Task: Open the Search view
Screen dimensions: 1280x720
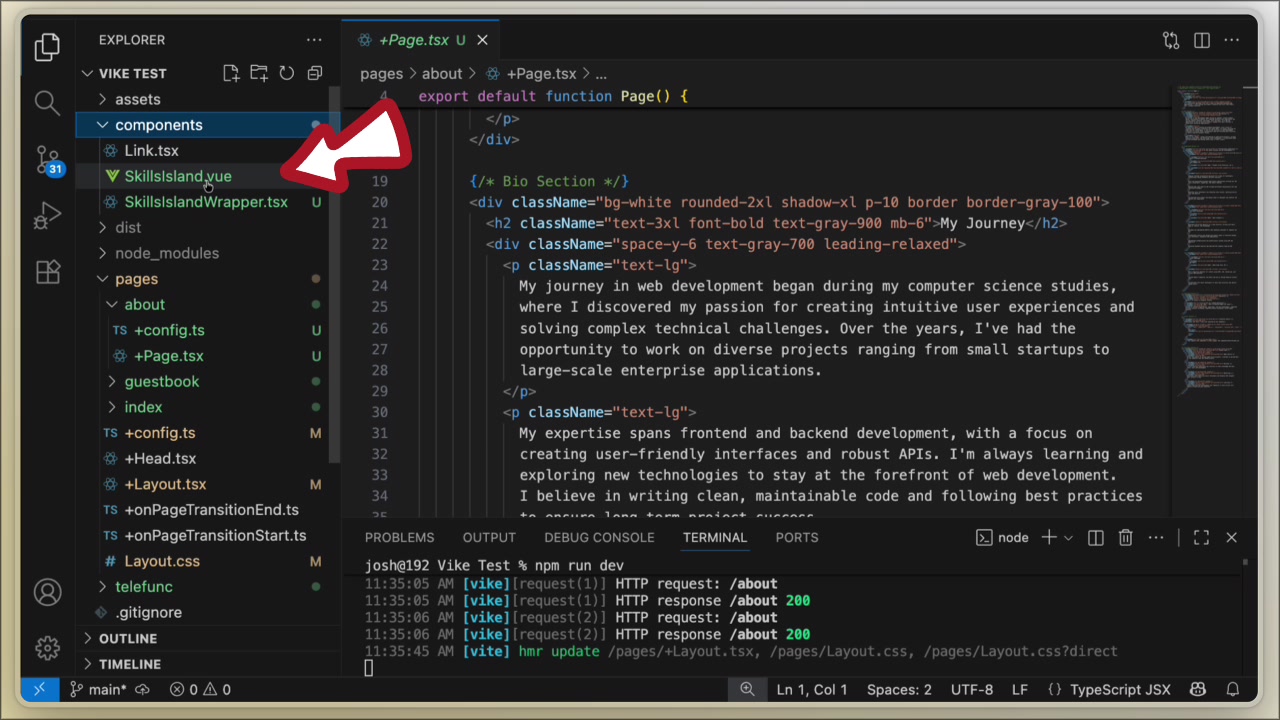Action: pos(47,102)
